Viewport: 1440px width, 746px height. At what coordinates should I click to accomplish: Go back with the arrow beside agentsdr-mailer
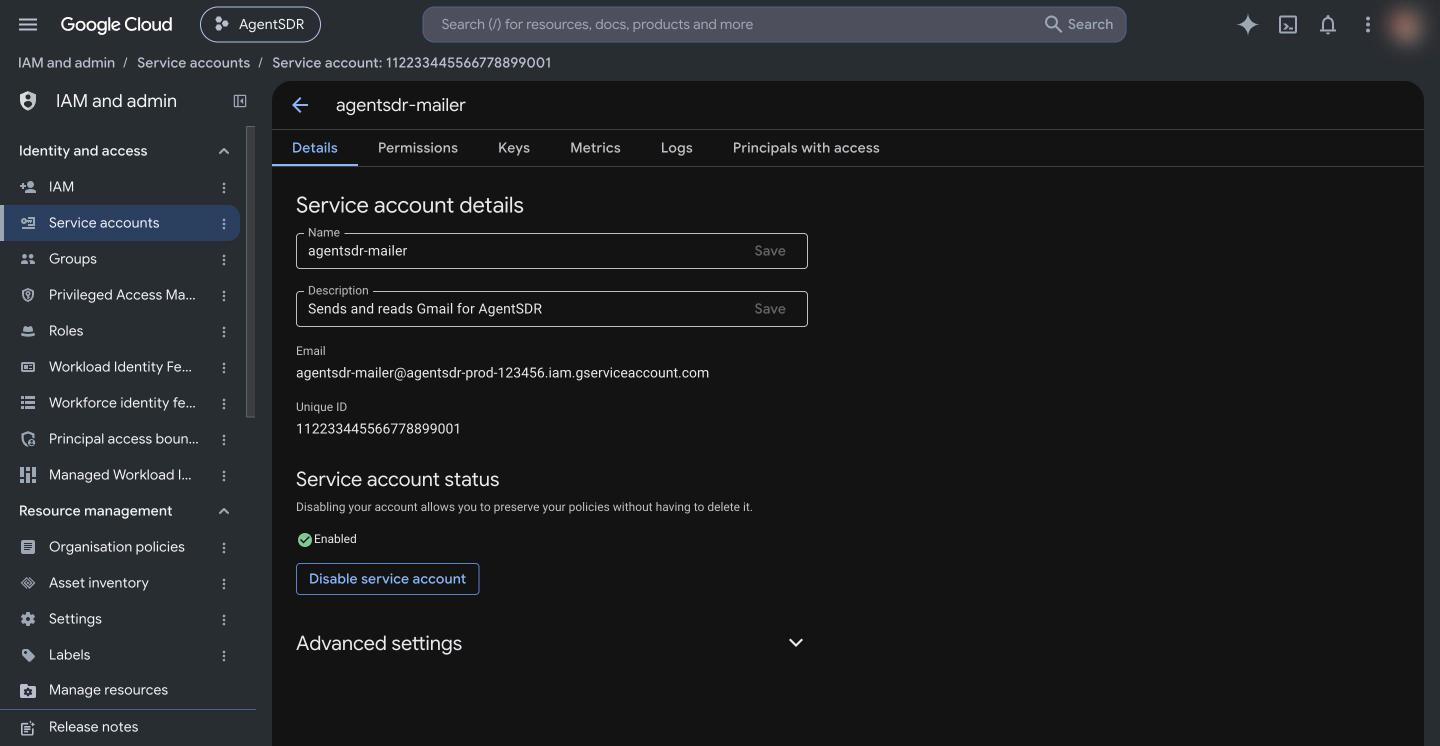click(300, 105)
